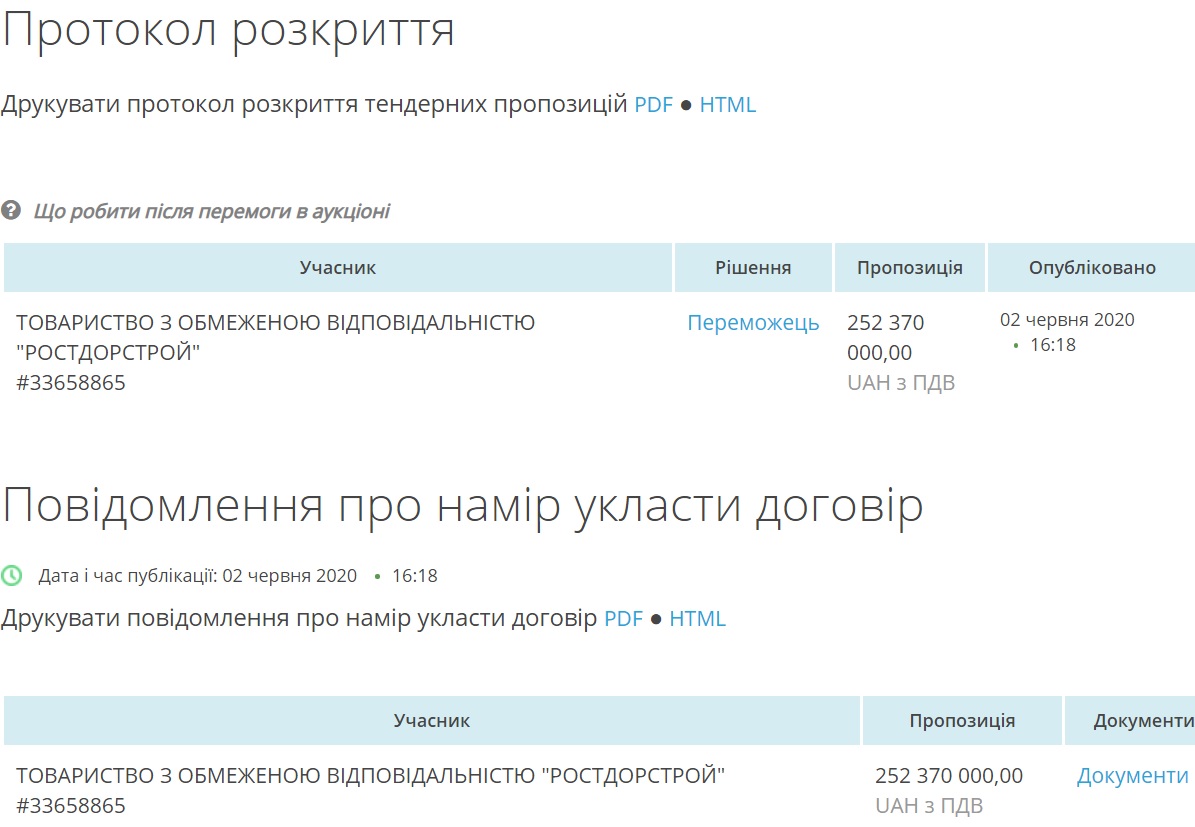Select '252 370 000,00' amount in second table

pyautogui.click(x=949, y=775)
